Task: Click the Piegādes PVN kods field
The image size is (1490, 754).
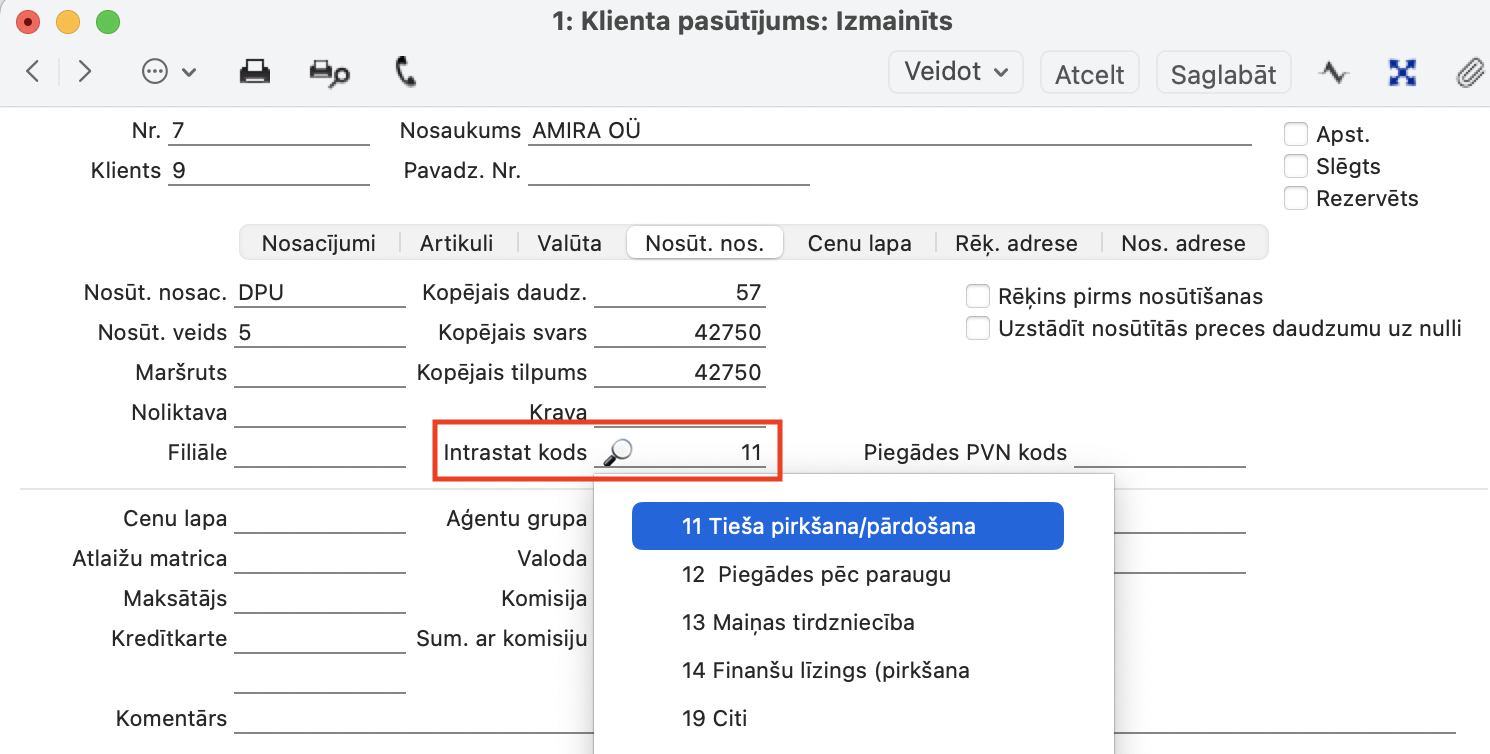Action: pyautogui.click(x=1159, y=453)
